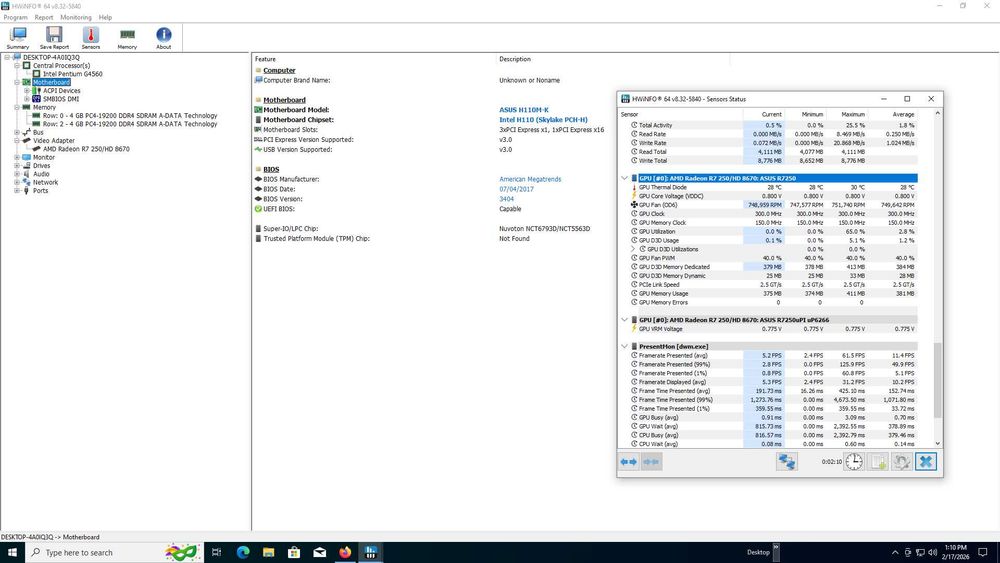Collapse the Central Processor(s) node
The image size is (1000, 563).
(x=17, y=66)
